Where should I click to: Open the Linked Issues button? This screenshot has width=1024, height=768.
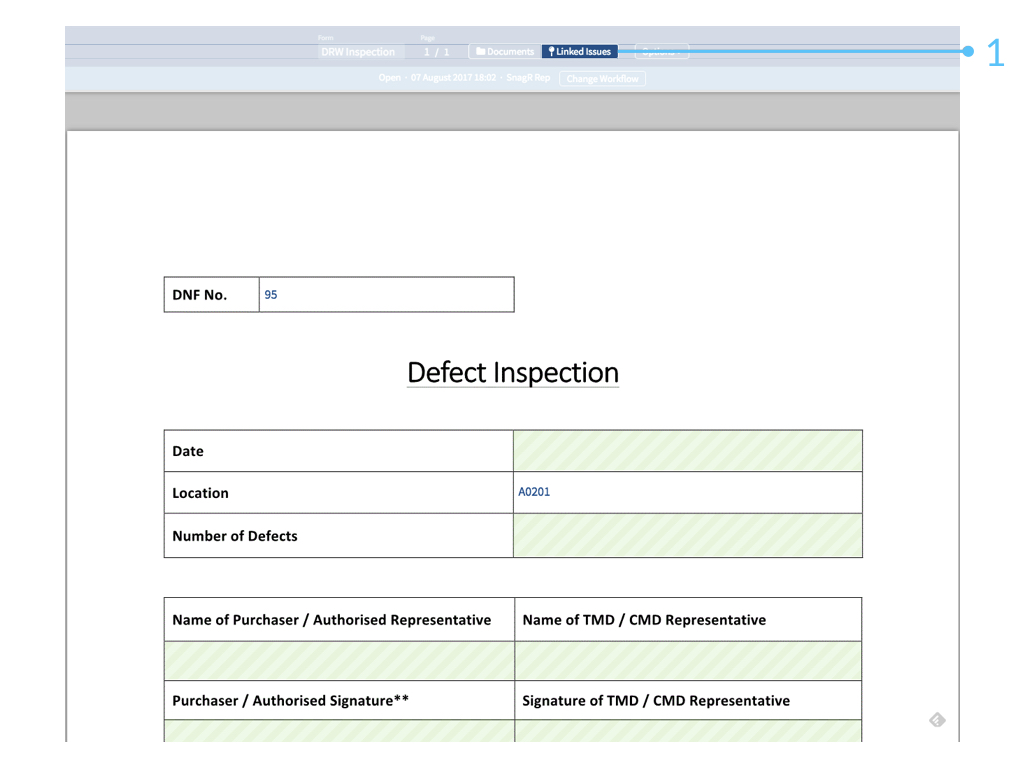pos(580,52)
